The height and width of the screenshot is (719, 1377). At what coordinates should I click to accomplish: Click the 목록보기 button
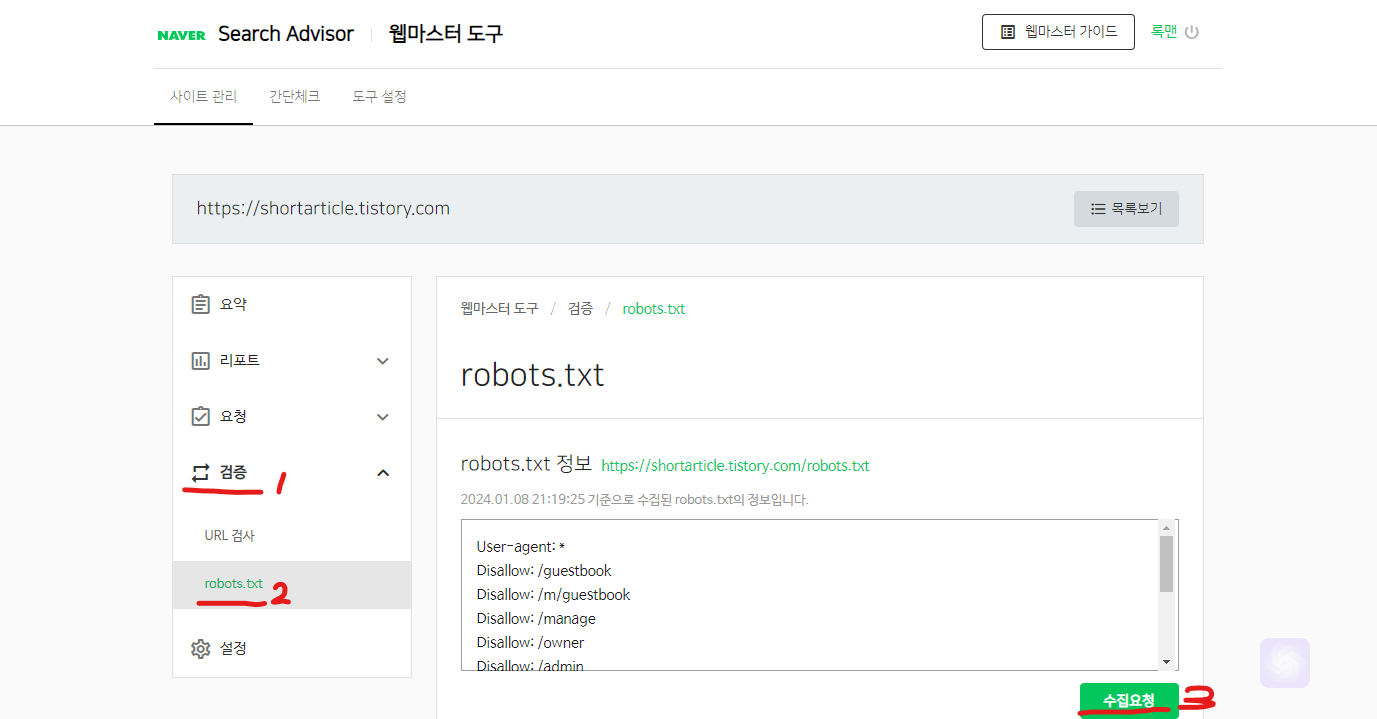[1126, 209]
